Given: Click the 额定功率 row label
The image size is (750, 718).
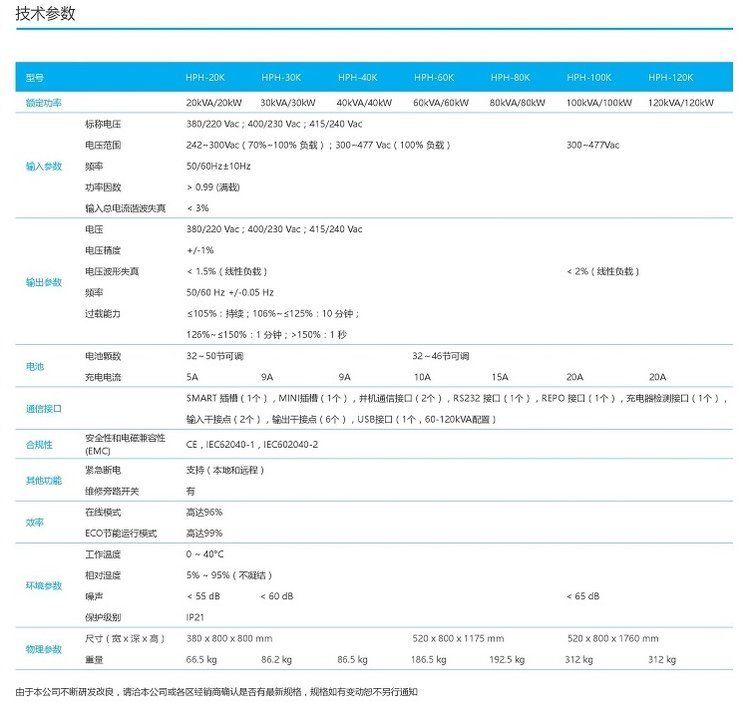Looking at the screenshot, I should click(44, 103).
